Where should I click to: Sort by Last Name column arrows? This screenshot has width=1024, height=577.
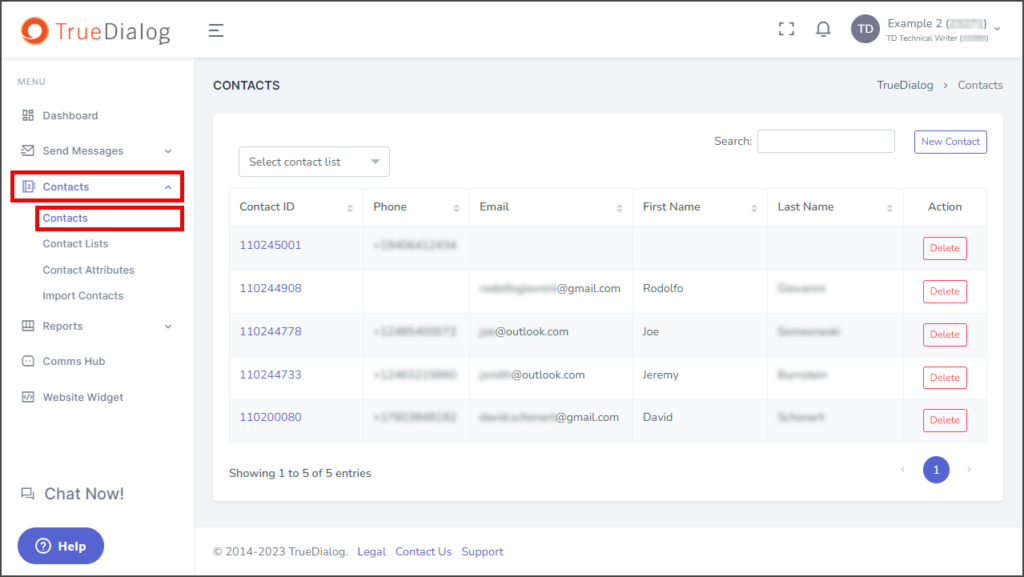click(889, 208)
